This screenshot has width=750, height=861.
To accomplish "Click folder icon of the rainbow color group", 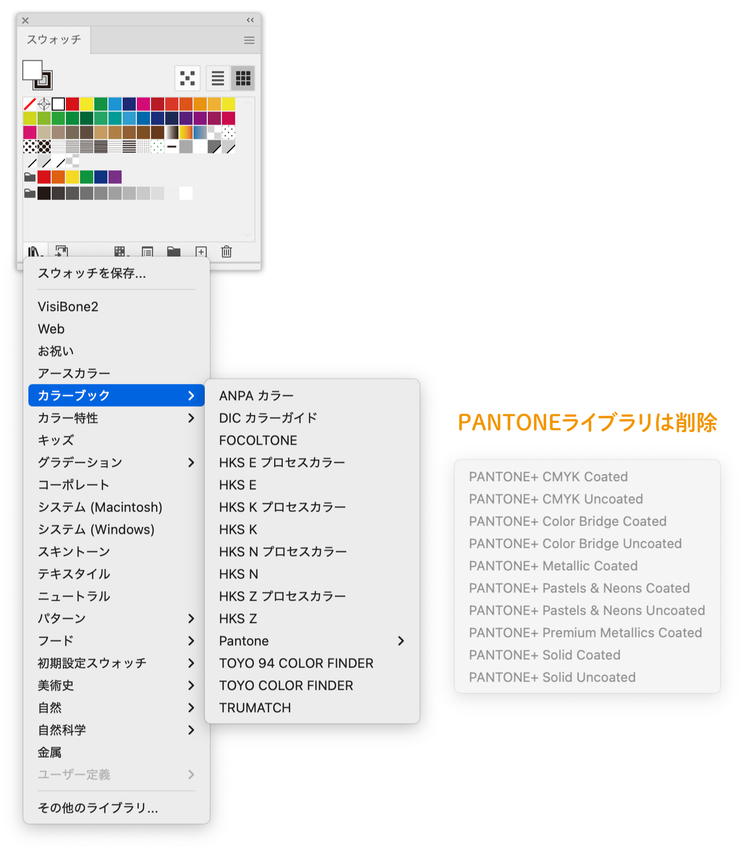I will tap(30, 177).
